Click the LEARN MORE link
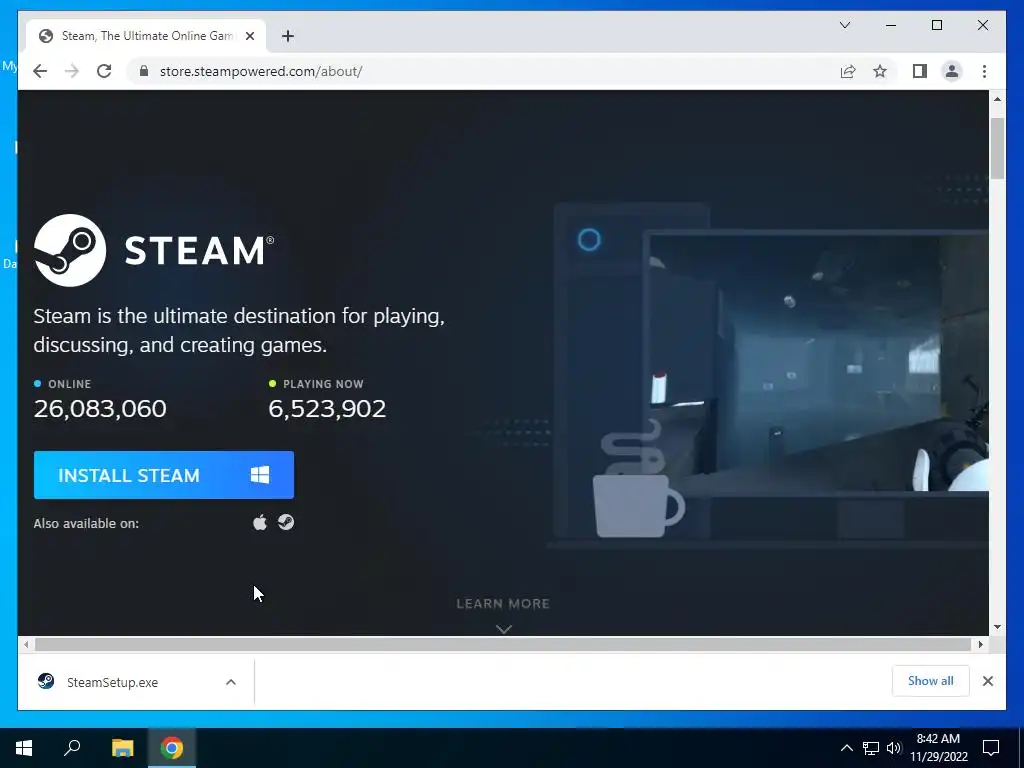1024x768 pixels. [503, 603]
